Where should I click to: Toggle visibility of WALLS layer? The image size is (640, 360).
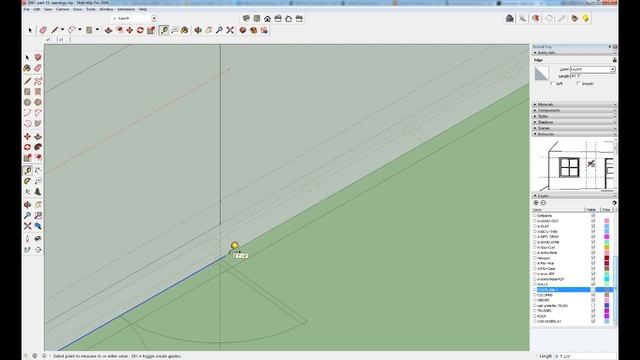click(x=593, y=284)
